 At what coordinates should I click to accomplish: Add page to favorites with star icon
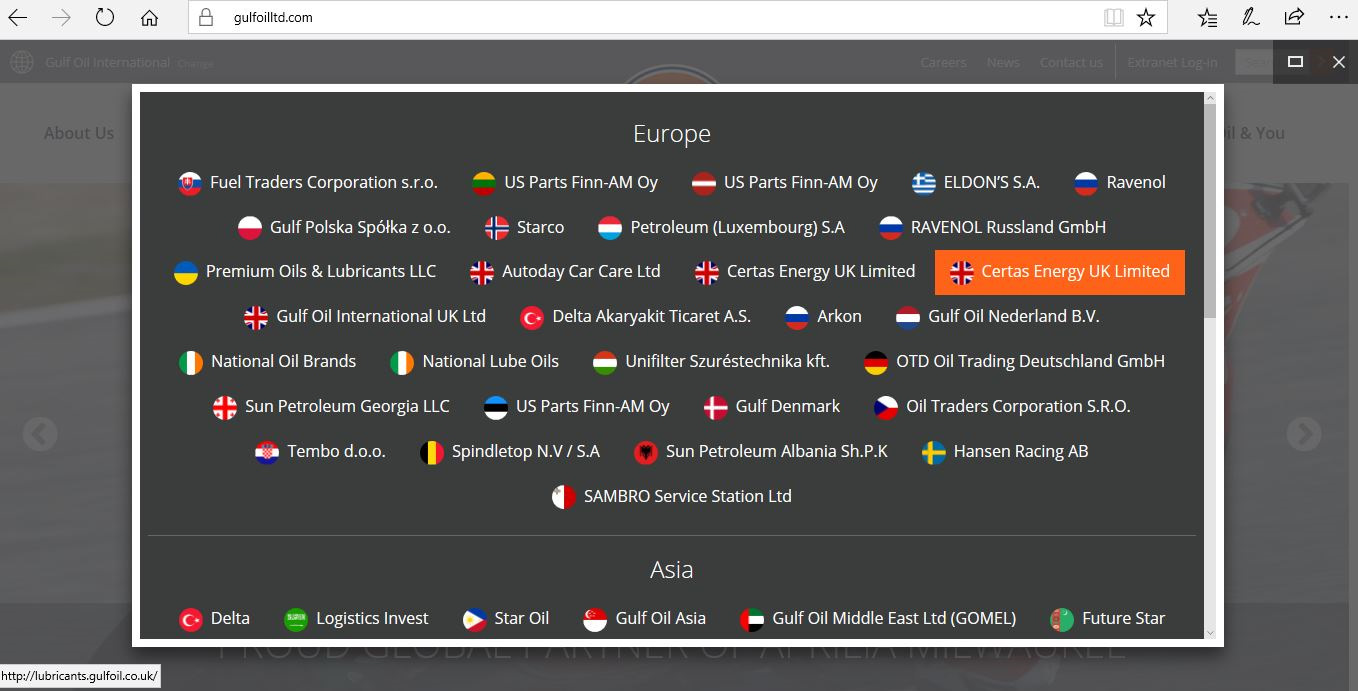1146,17
